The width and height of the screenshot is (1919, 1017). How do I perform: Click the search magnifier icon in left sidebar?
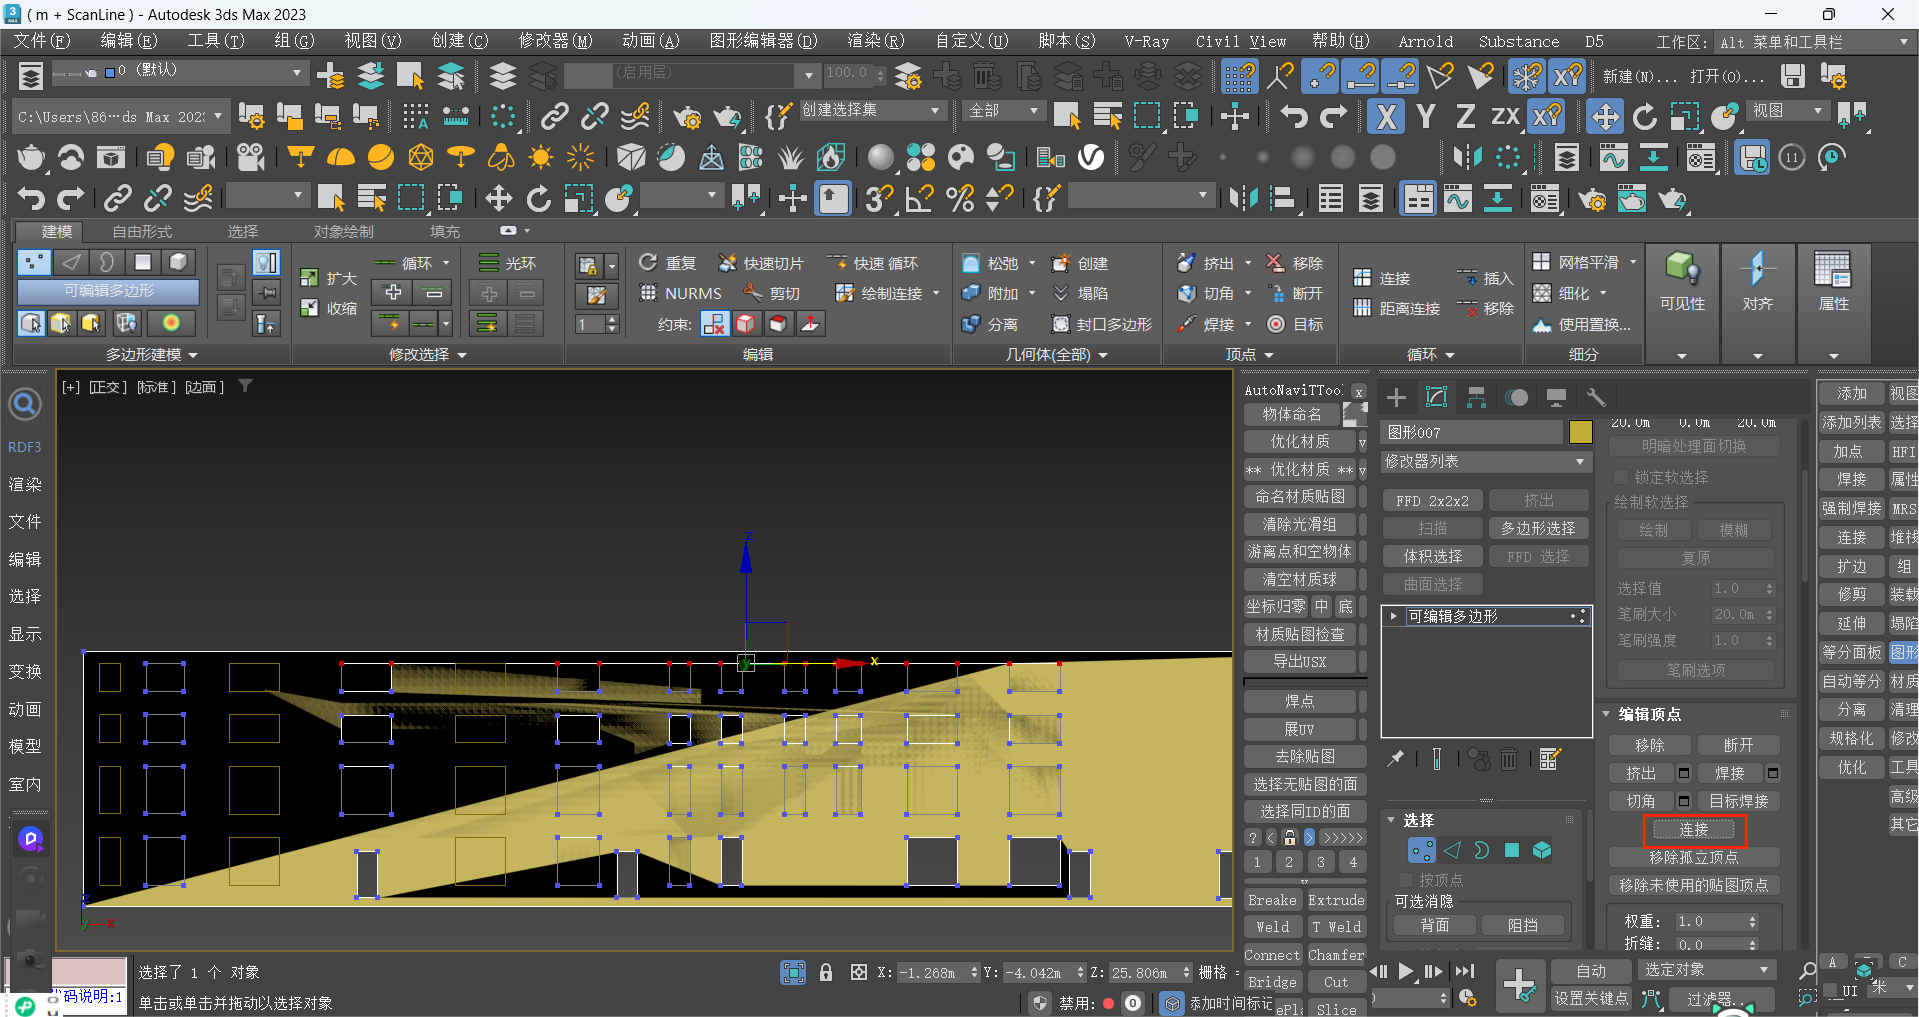coord(25,404)
